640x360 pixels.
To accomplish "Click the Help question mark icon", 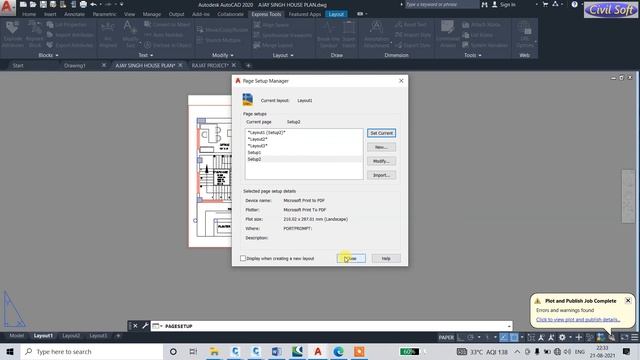I will [x=575, y=4].
